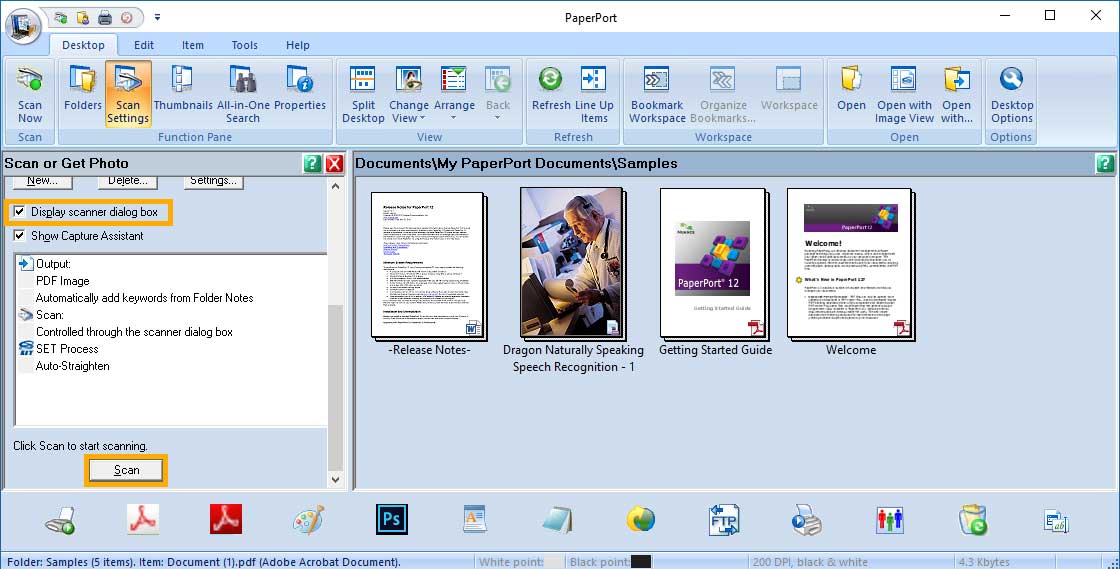Expand the Change View dropdown

tap(409, 111)
